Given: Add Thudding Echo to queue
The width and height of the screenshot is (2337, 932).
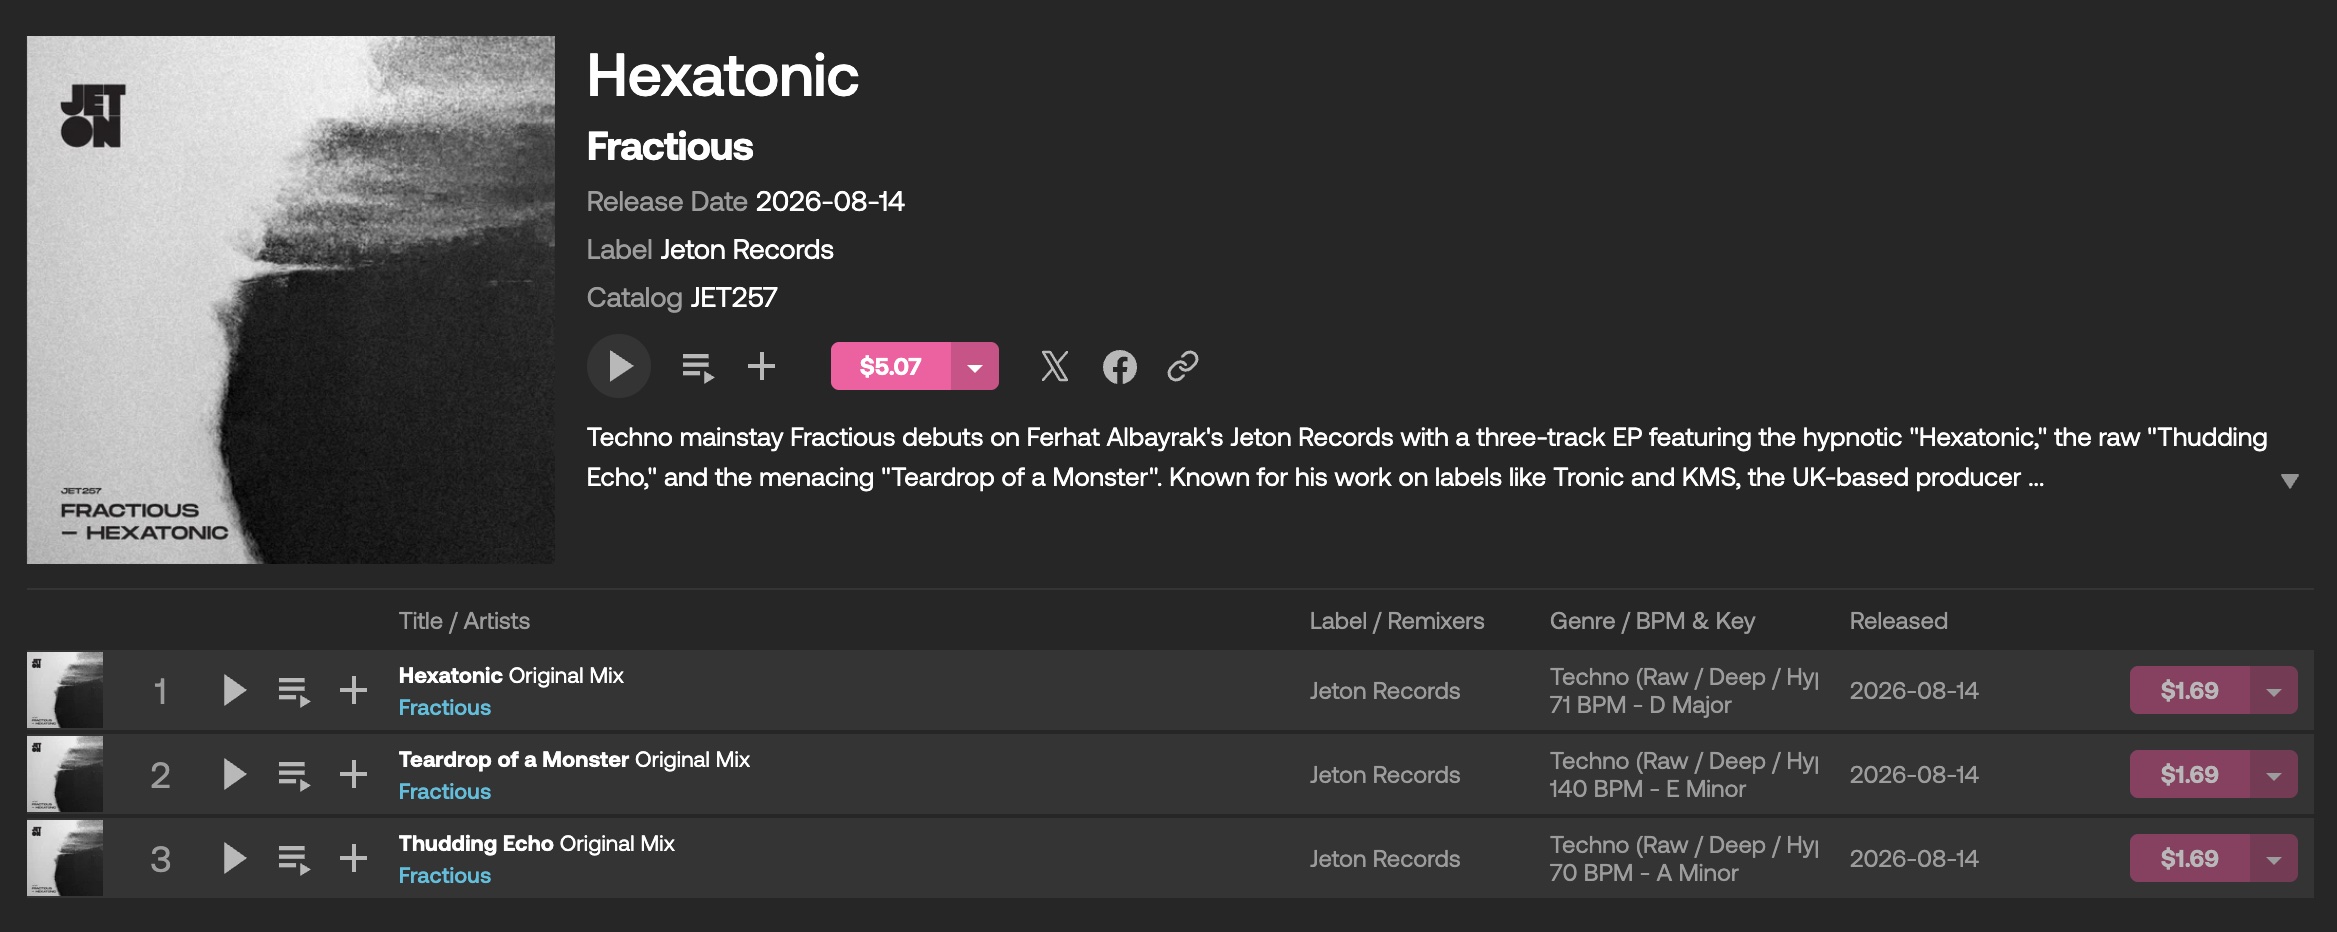Looking at the screenshot, I should pos(294,859).
